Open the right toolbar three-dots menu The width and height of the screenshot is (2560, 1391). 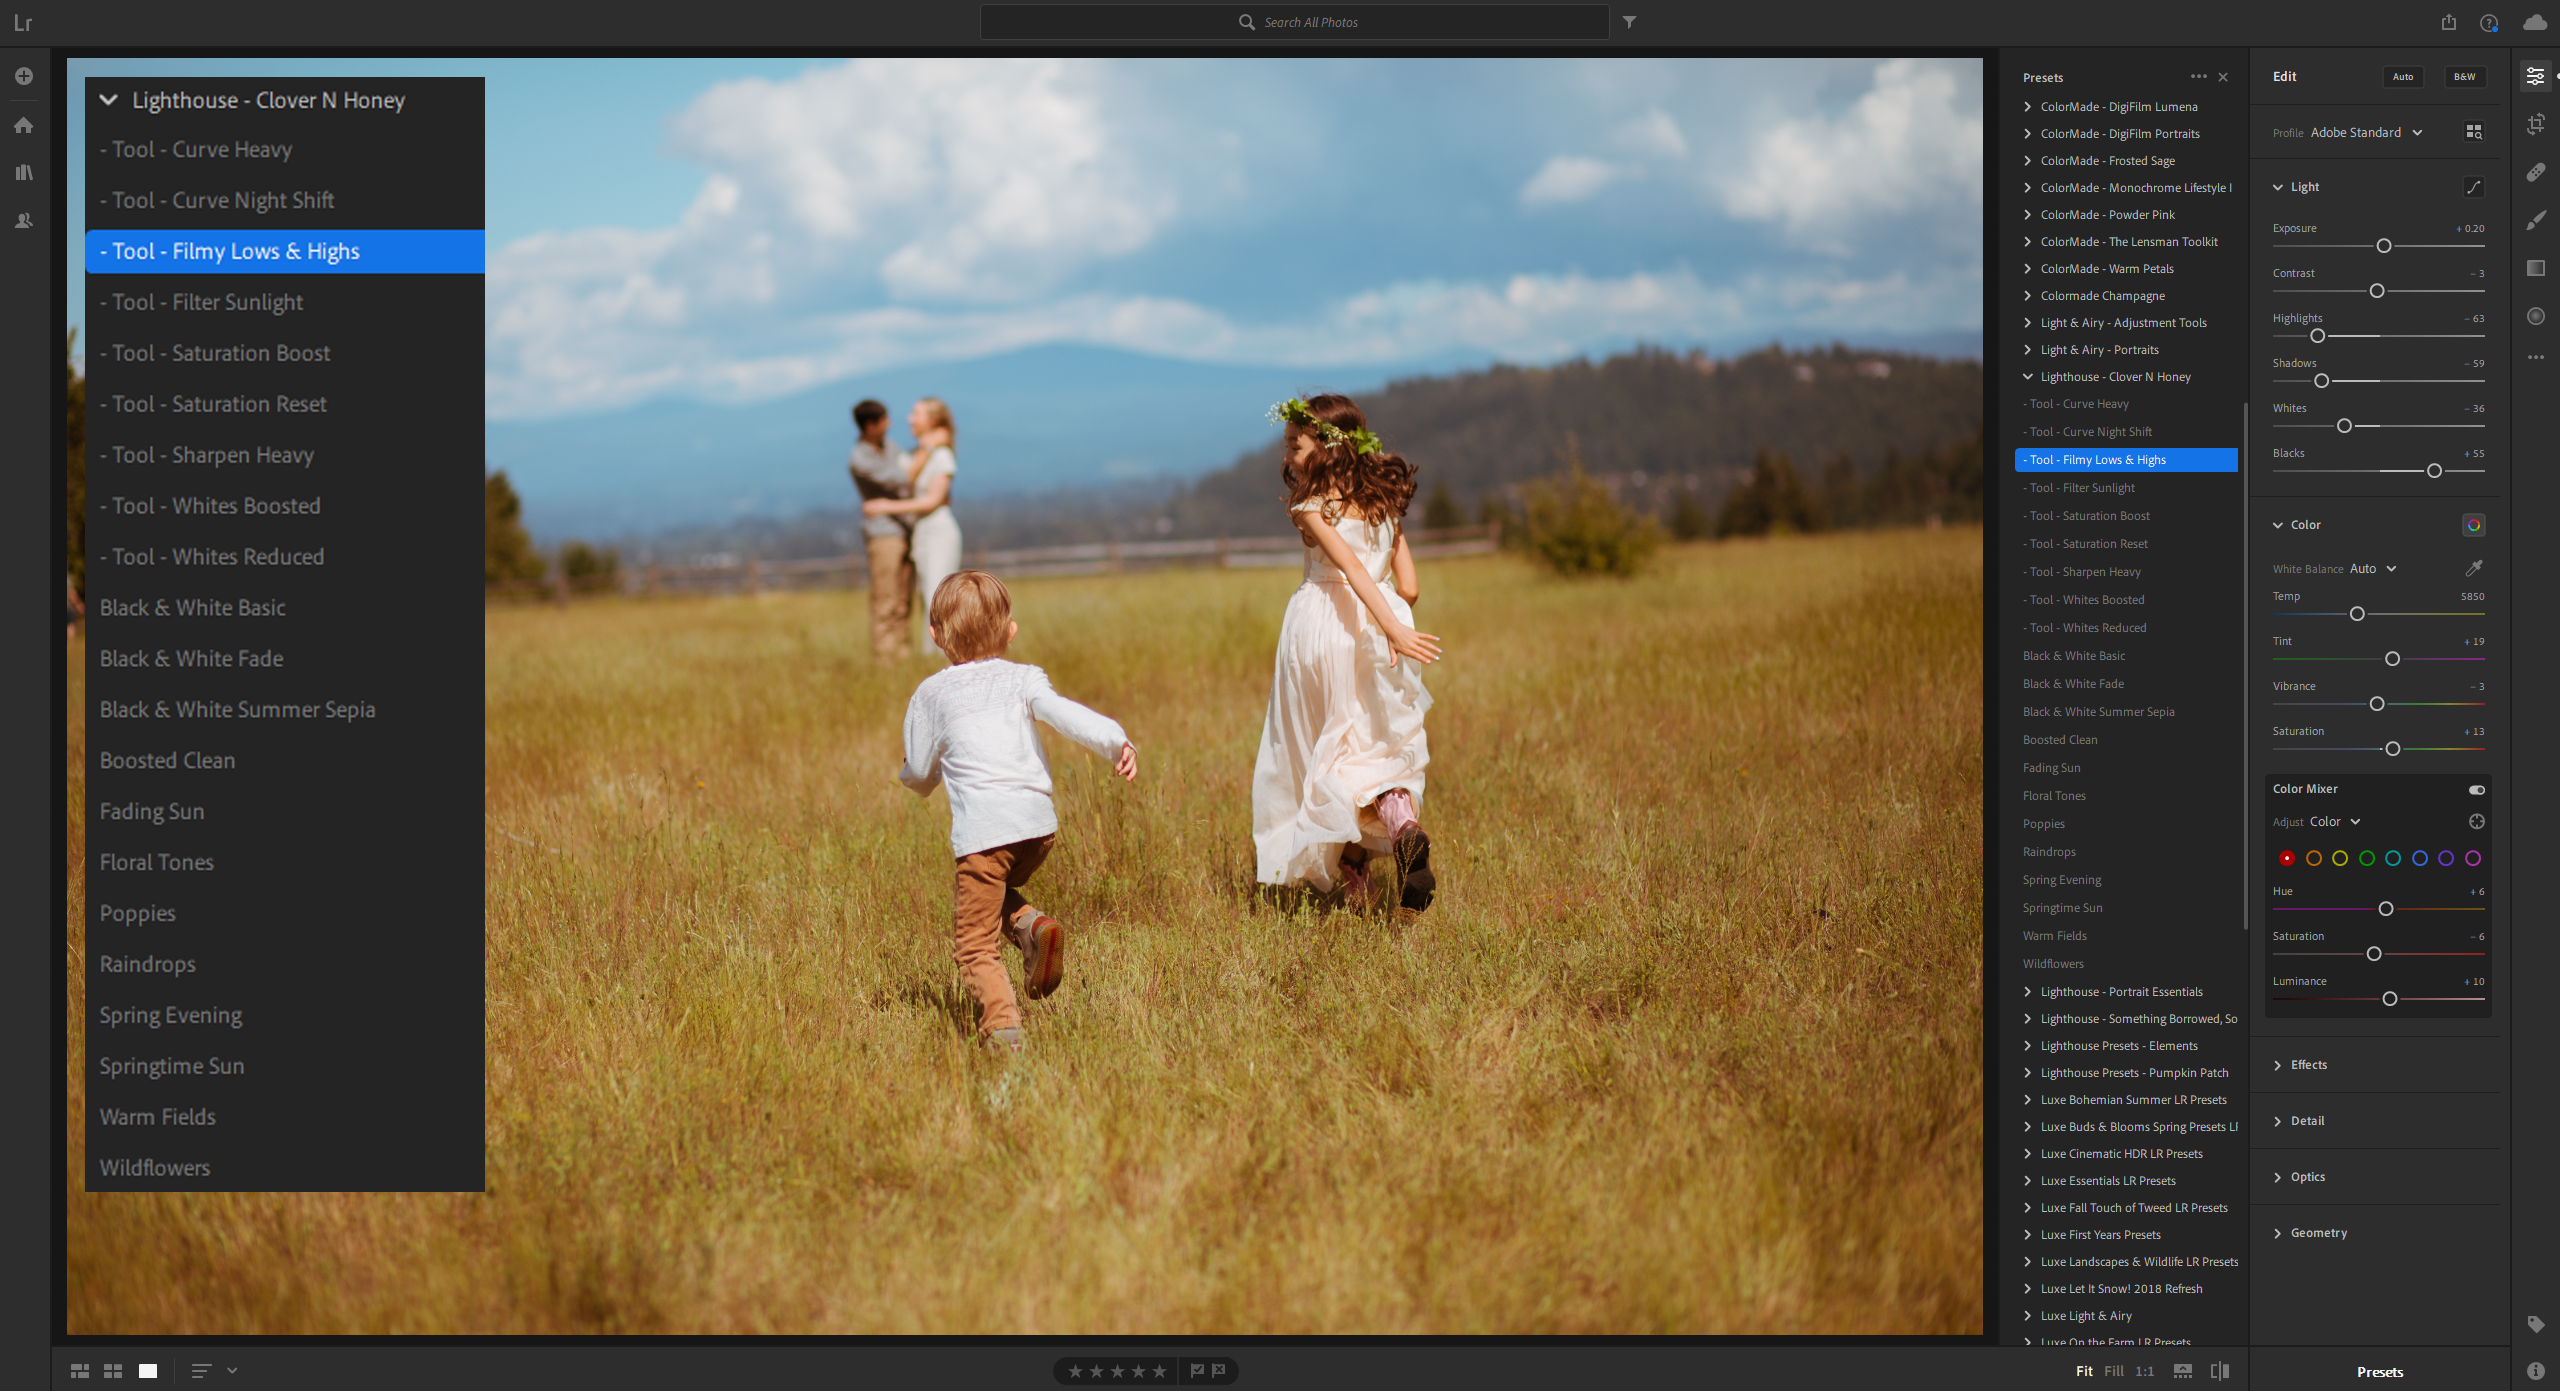2535,357
